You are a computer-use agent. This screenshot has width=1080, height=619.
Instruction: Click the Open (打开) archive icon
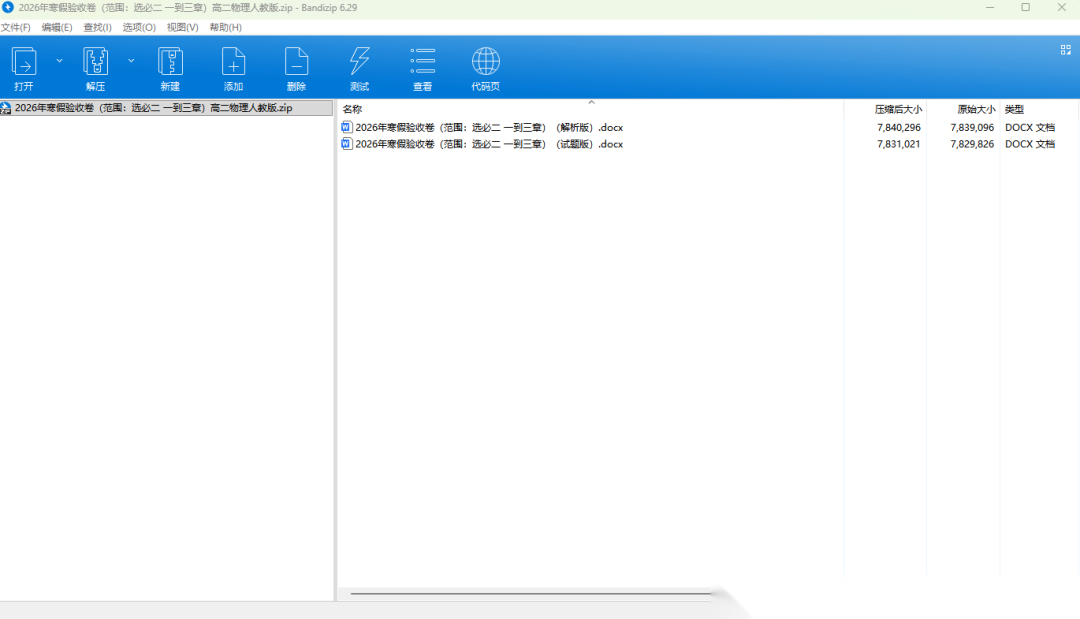coord(24,62)
